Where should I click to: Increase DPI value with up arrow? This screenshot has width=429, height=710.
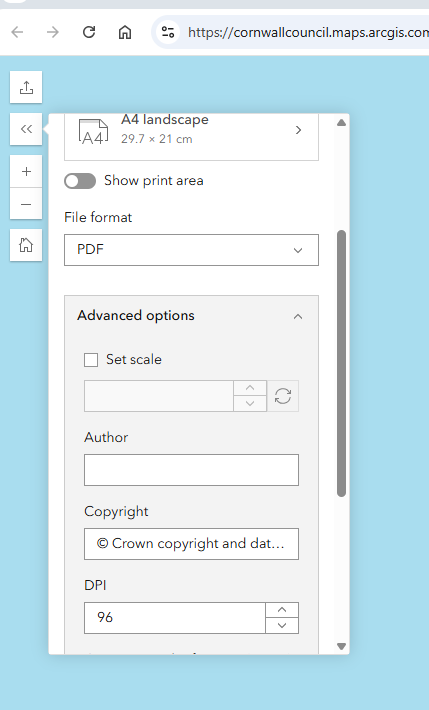click(282, 610)
